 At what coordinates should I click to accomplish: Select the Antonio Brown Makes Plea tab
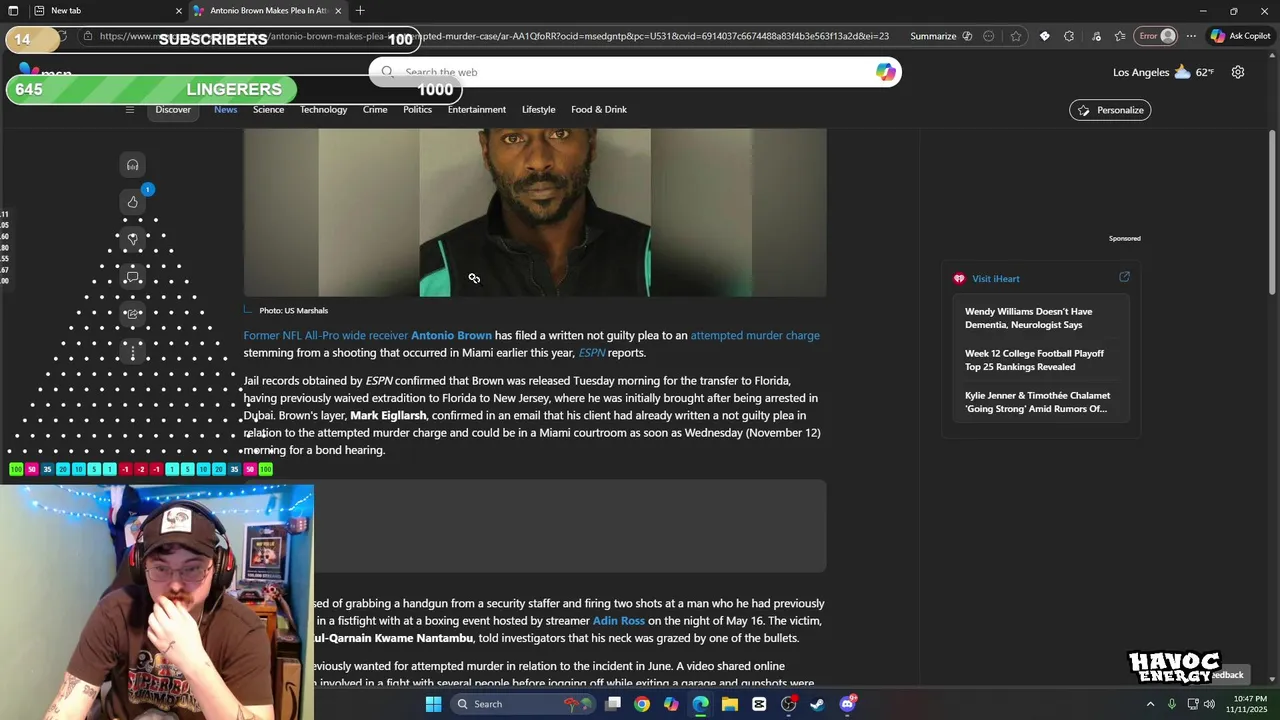pyautogui.click(x=268, y=10)
